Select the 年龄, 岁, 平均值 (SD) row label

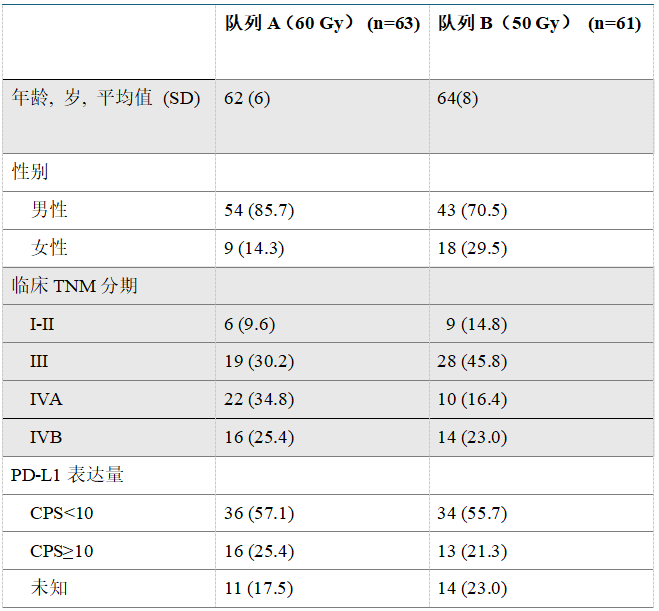coord(105,98)
